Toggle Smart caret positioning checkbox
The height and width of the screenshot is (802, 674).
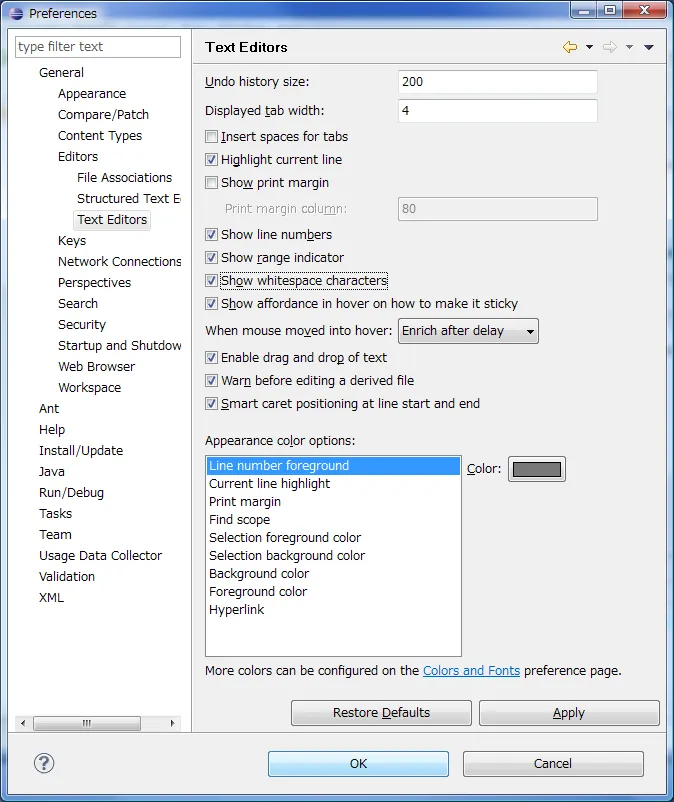211,404
